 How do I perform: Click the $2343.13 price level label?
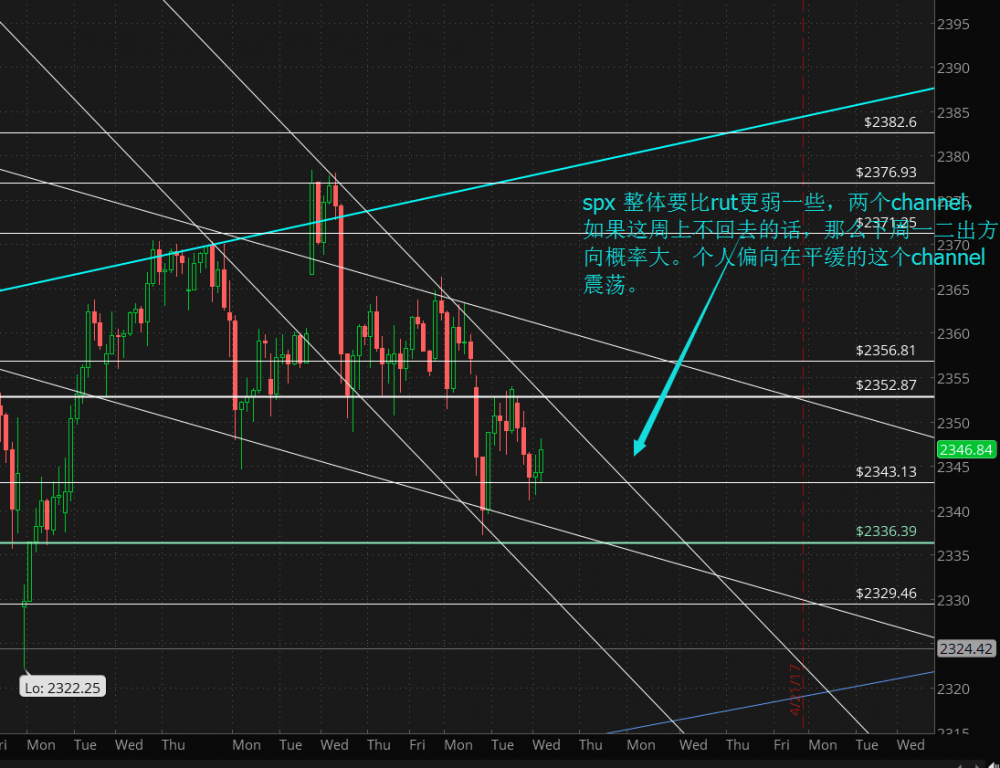[x=886, y=471]
